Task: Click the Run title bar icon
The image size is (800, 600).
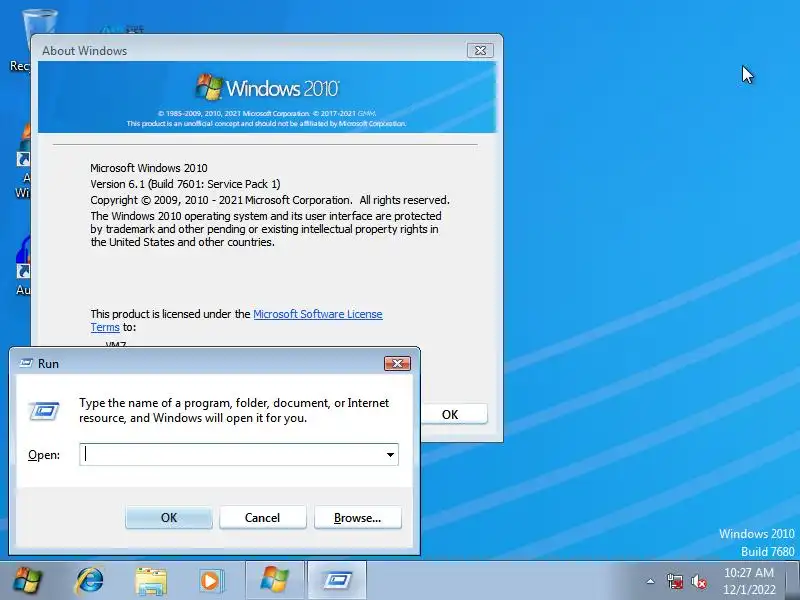Action: point(26,363)
